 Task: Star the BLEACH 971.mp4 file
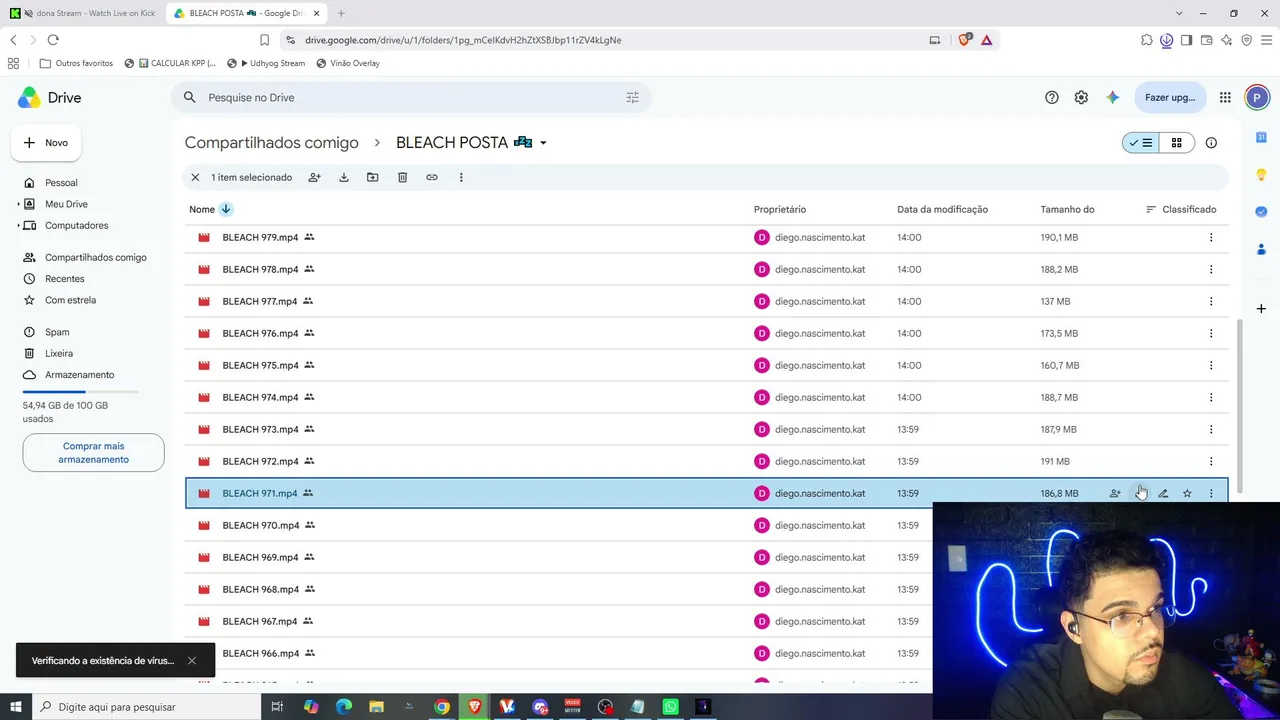click(1187, 493)
